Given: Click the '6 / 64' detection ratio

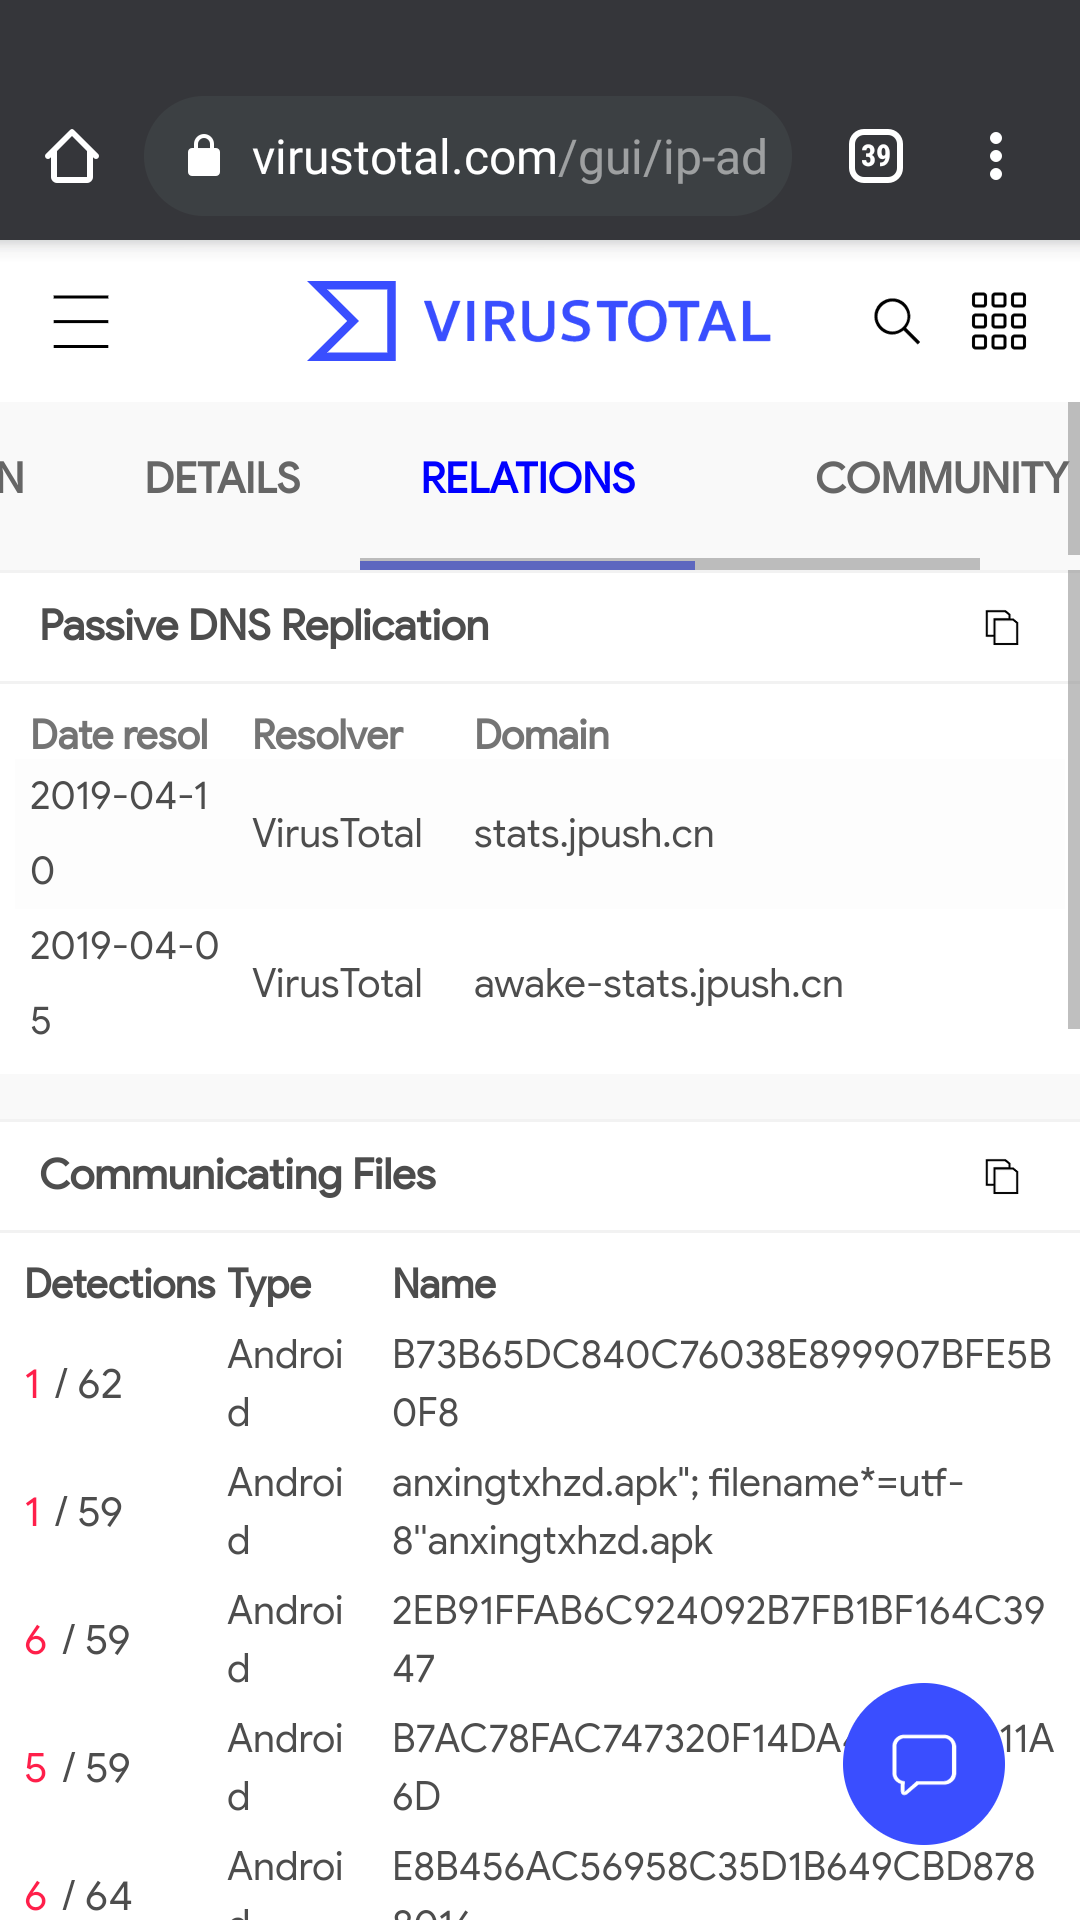Looking at the screenshot, I should point(78,1896).
